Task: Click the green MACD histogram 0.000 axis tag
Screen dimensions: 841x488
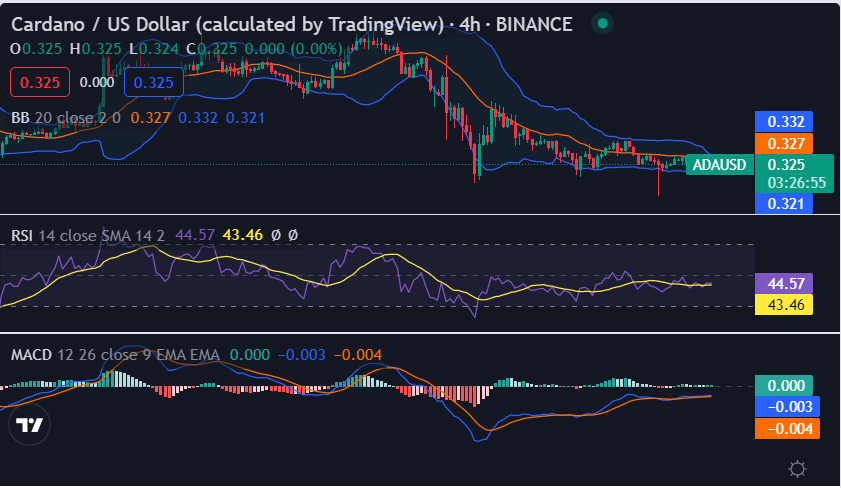Action: coord(784,386)
